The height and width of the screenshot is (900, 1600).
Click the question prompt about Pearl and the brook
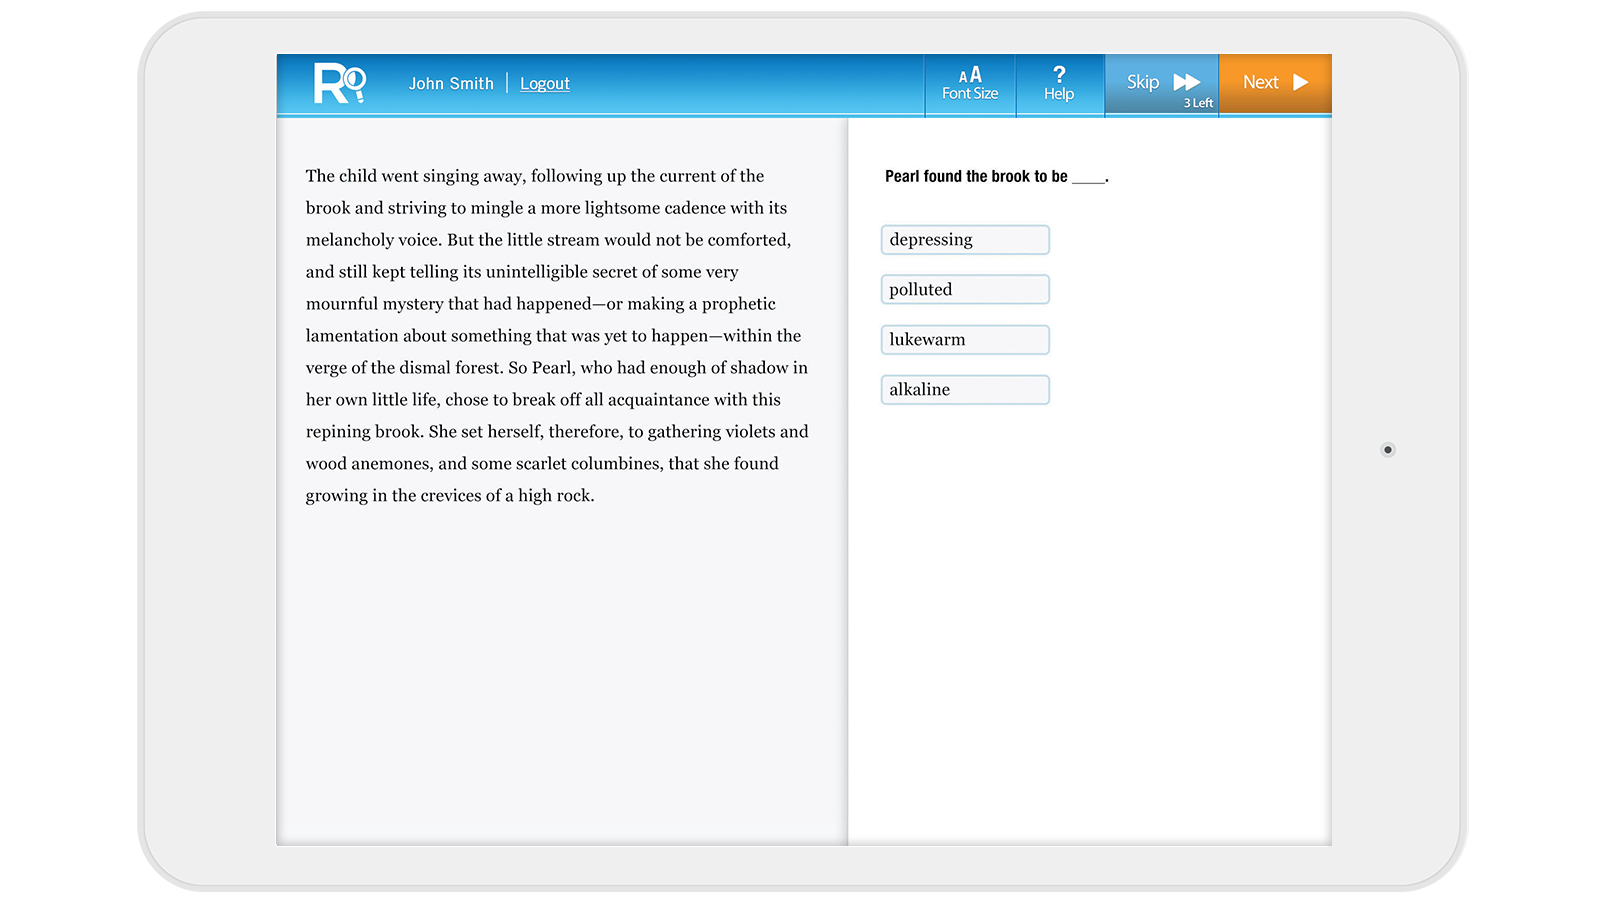pyautogui.click(x=996, y=176)
